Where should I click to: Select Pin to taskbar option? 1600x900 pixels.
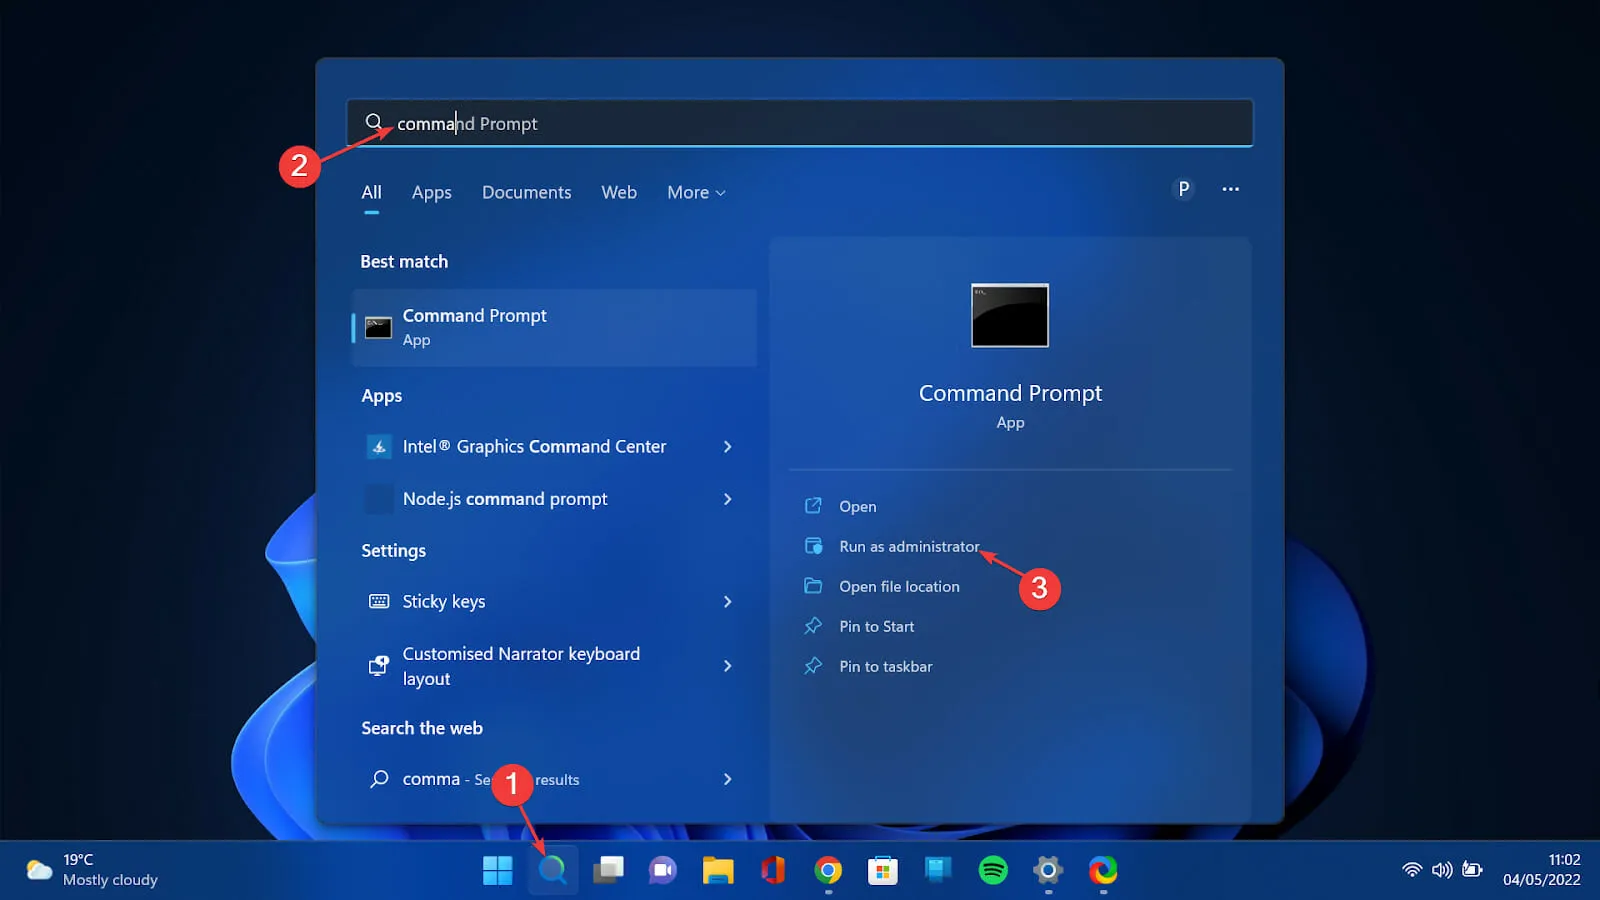885,667
